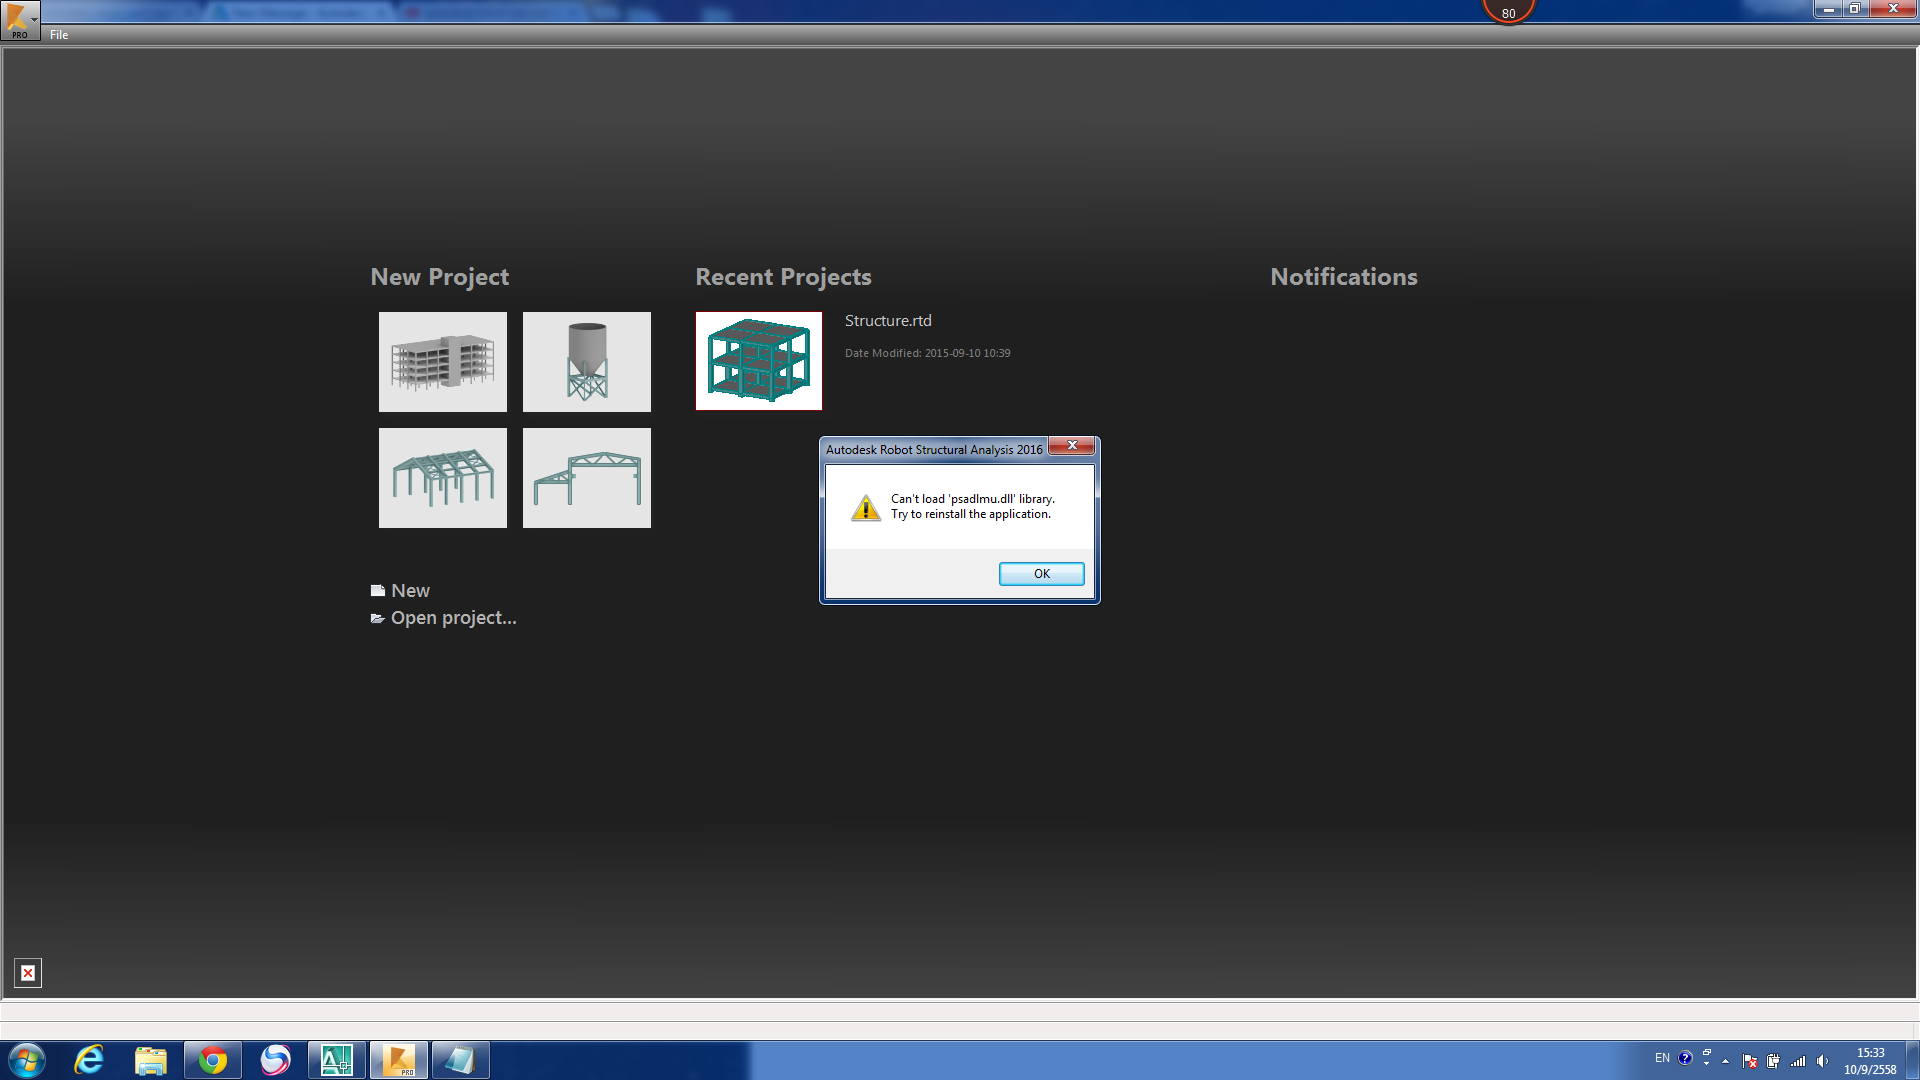1920x1080 pixels.
Task: Click the red X icon at bottom left
Action: 28,972
